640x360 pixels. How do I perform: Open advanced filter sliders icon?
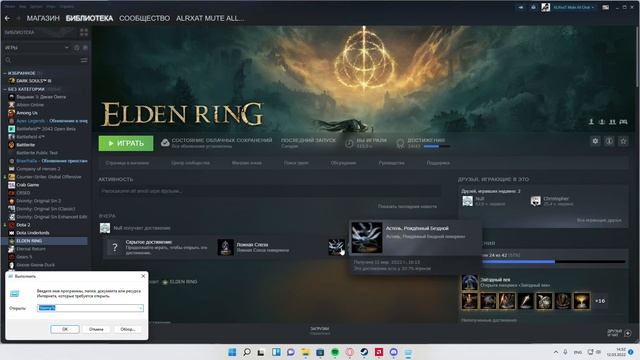tap(84, 60)
